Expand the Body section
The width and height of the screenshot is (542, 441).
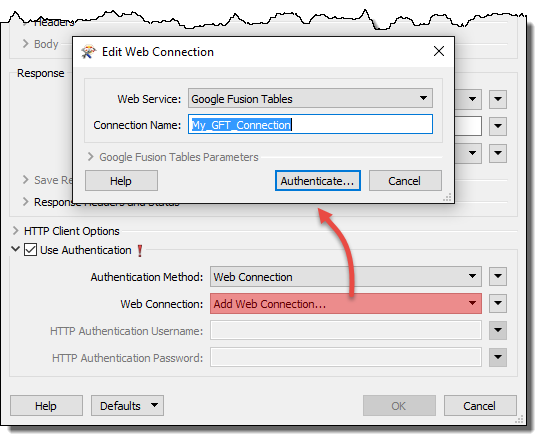pos(25,44)
